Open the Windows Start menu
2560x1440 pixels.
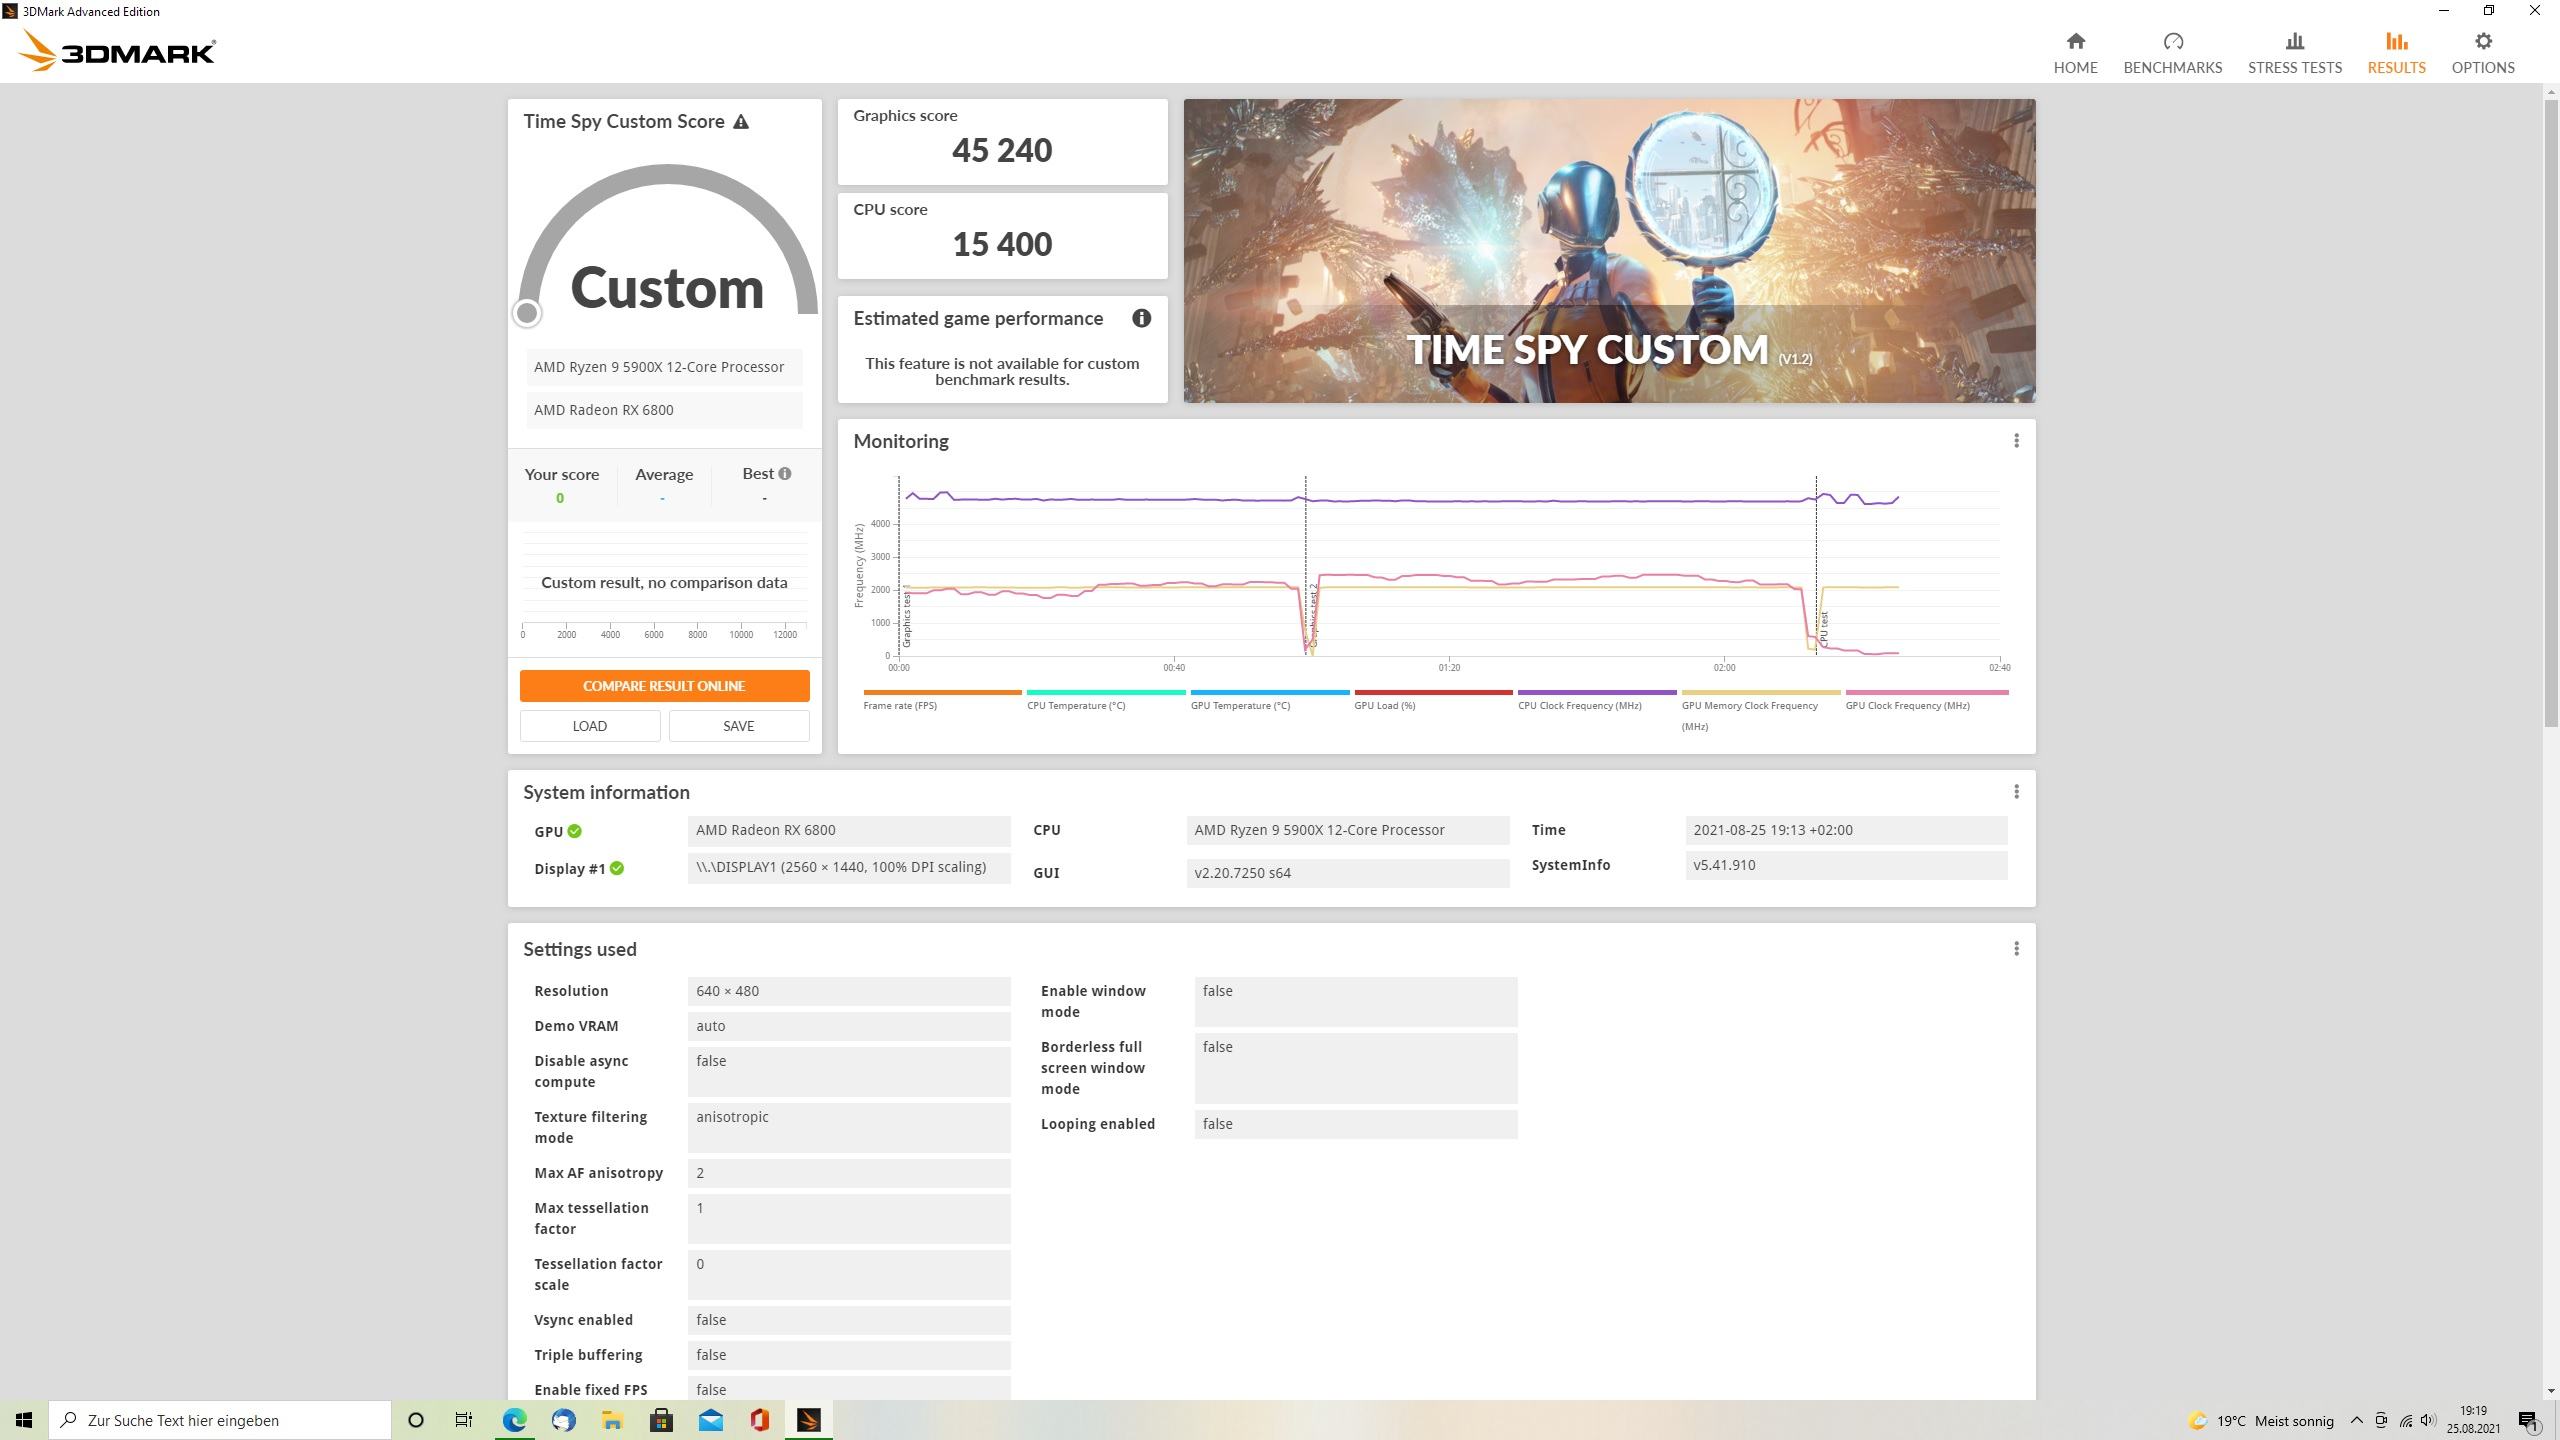click(x=24, y=1420)
